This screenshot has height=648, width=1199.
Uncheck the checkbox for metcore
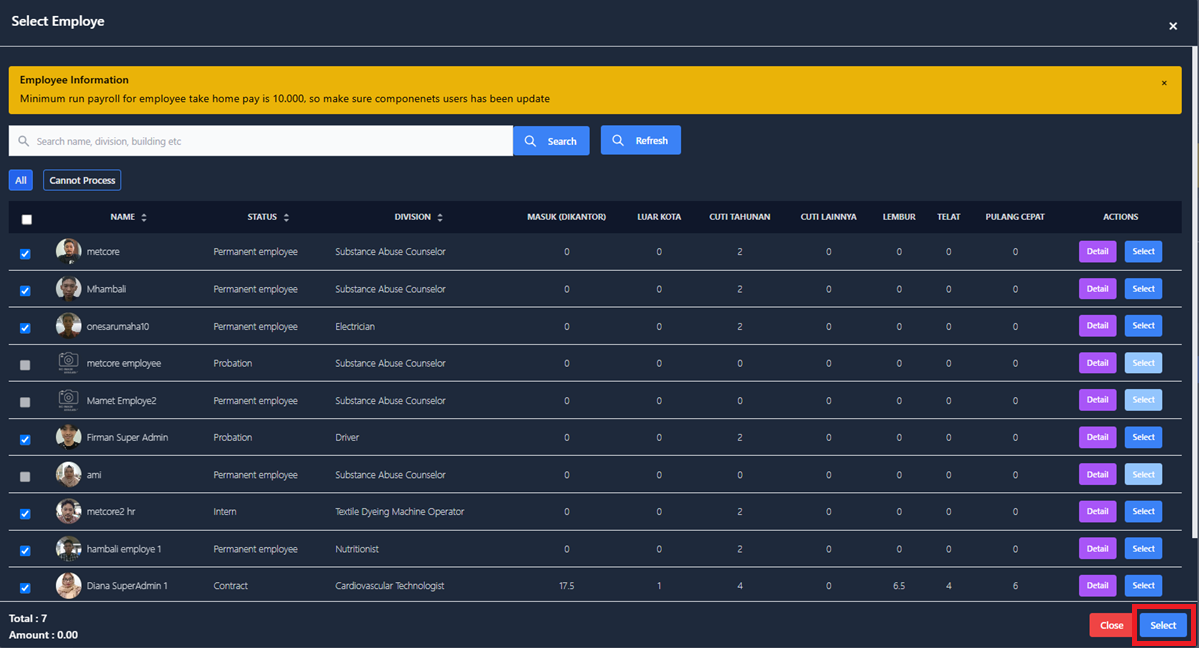(25, 254)
